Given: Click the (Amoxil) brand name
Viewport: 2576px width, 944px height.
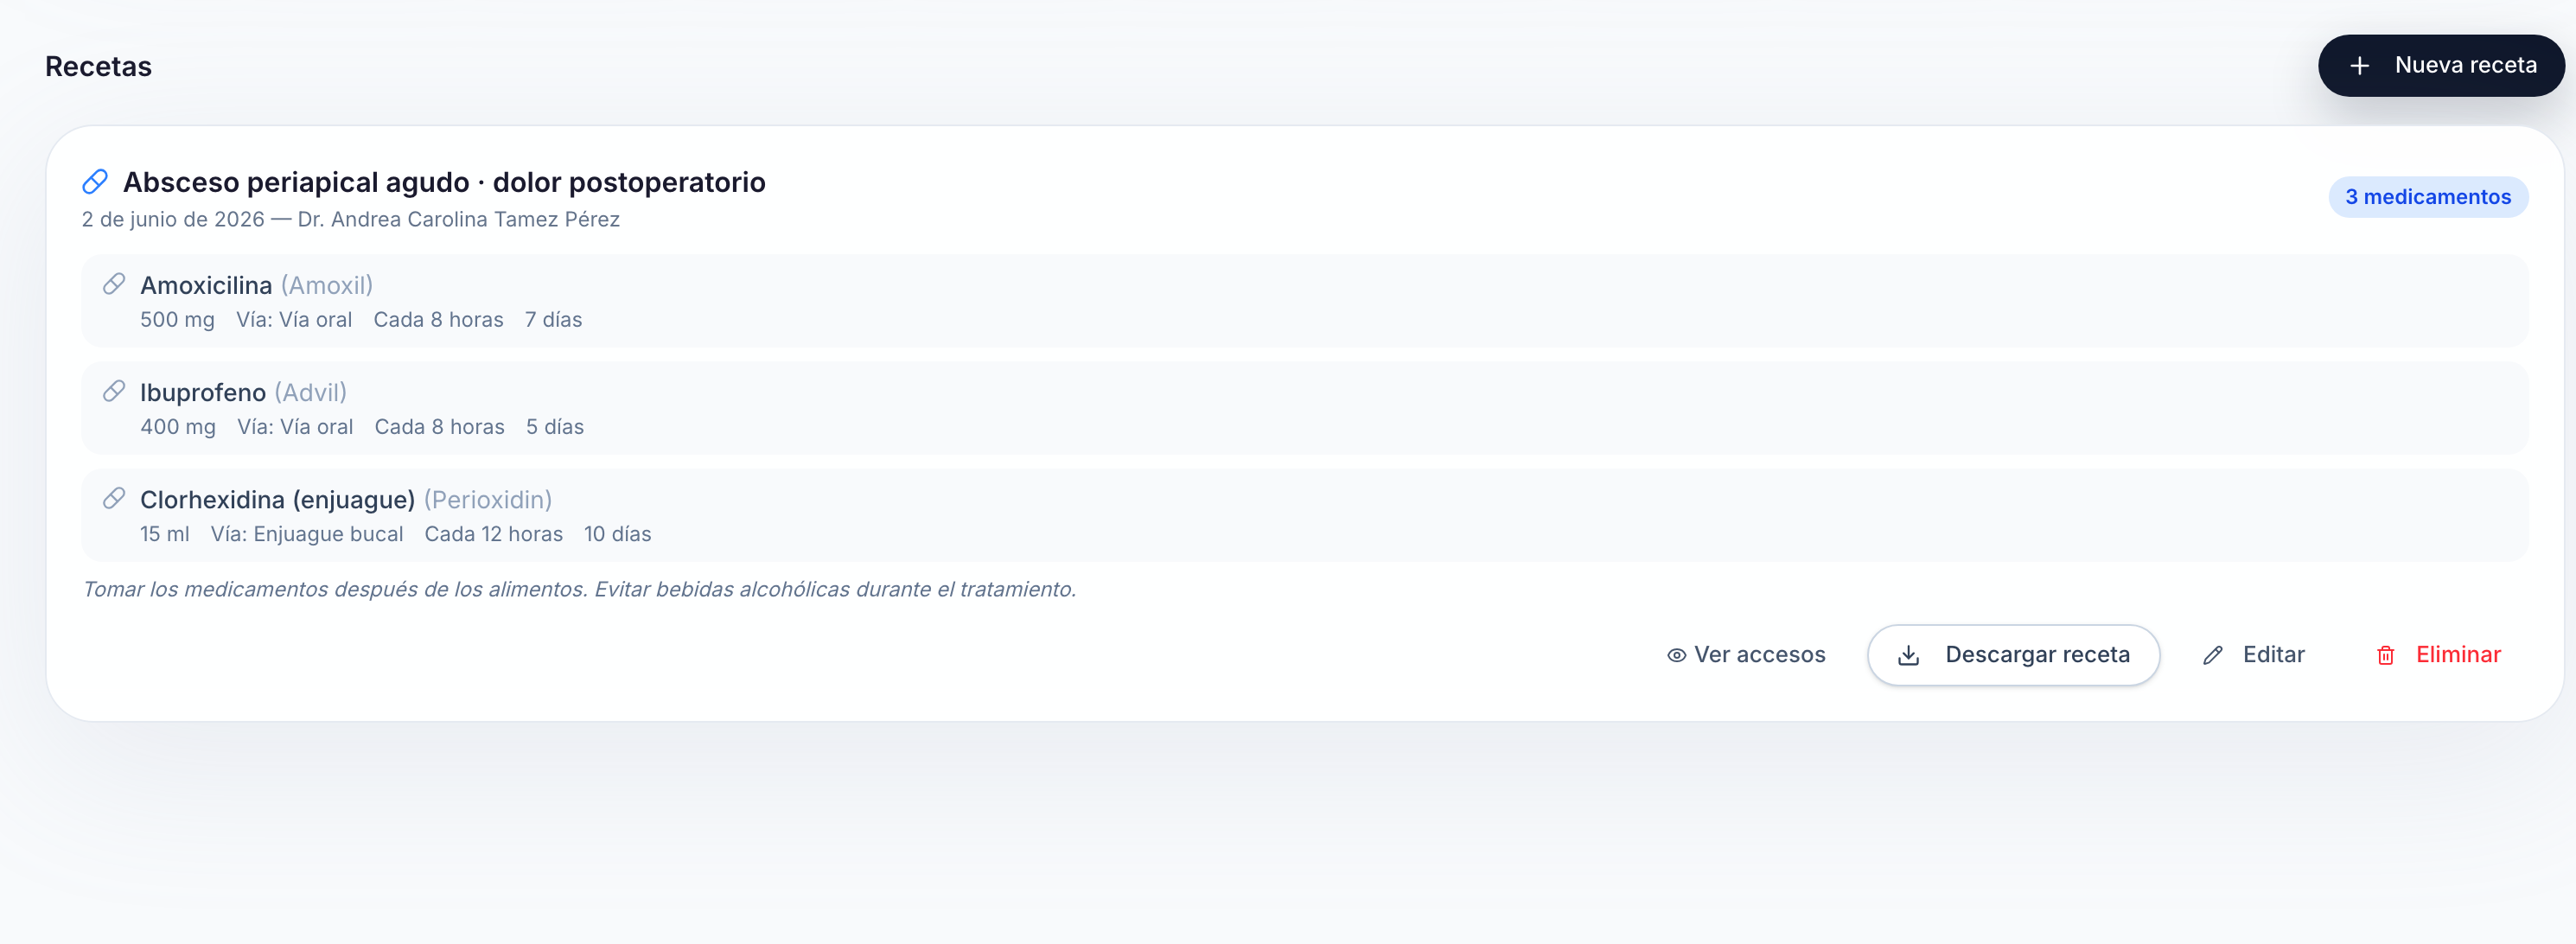Looking at the screenshot, I should [327, 285].
